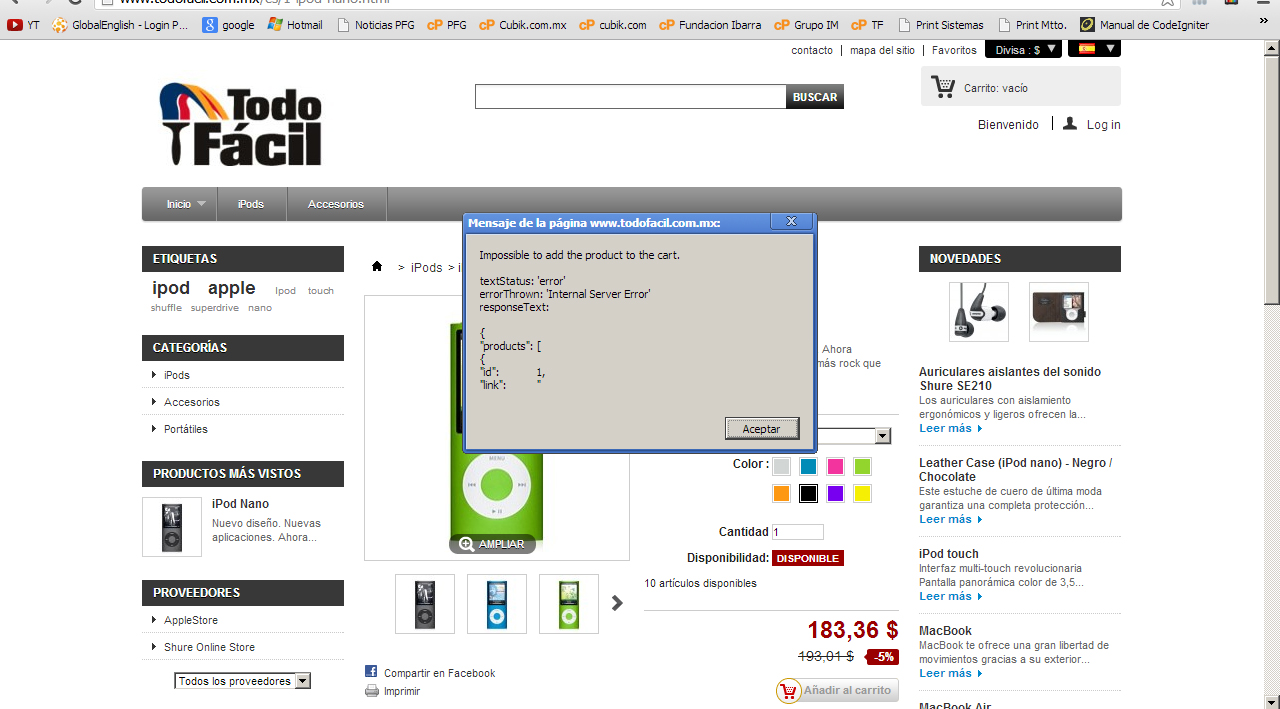Click Aceptar in the error dialog
1280x709 pixels.
point(762,428)
